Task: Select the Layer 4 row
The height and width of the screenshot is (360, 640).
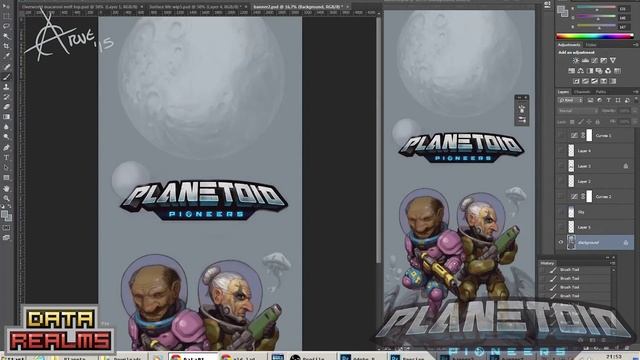Action: [x=595, y=151]
